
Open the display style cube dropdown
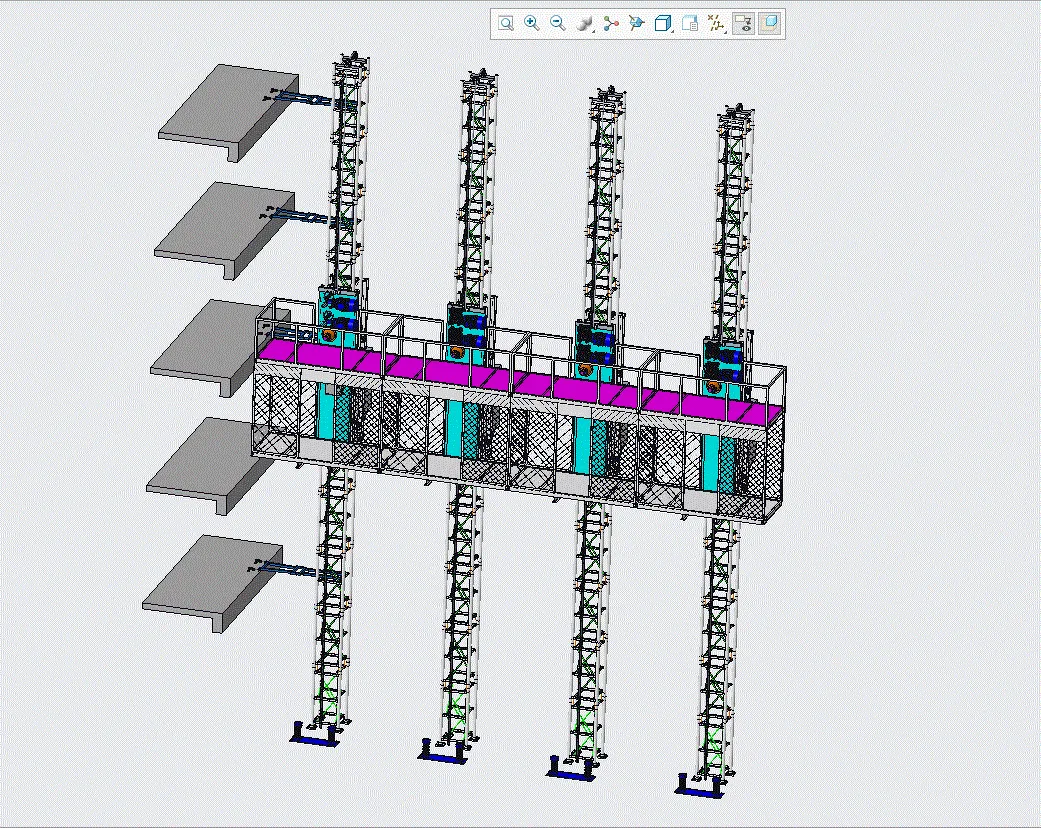coord(663,24)
